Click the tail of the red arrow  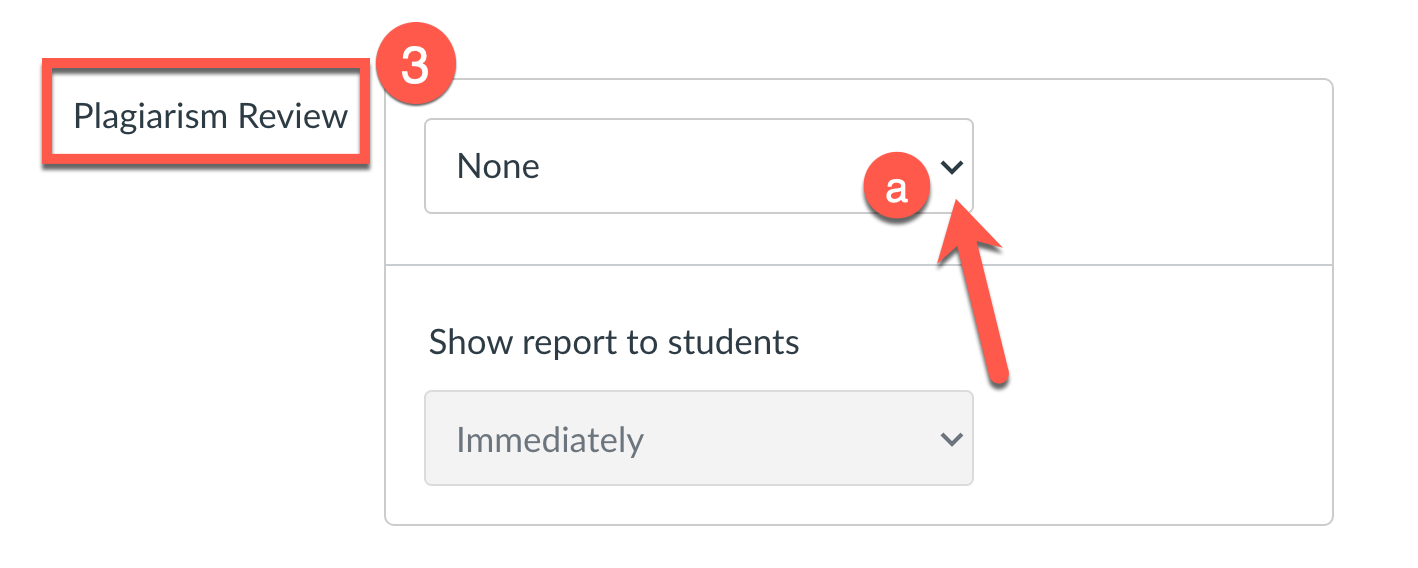pyautogui.click(x=996, y=372)
